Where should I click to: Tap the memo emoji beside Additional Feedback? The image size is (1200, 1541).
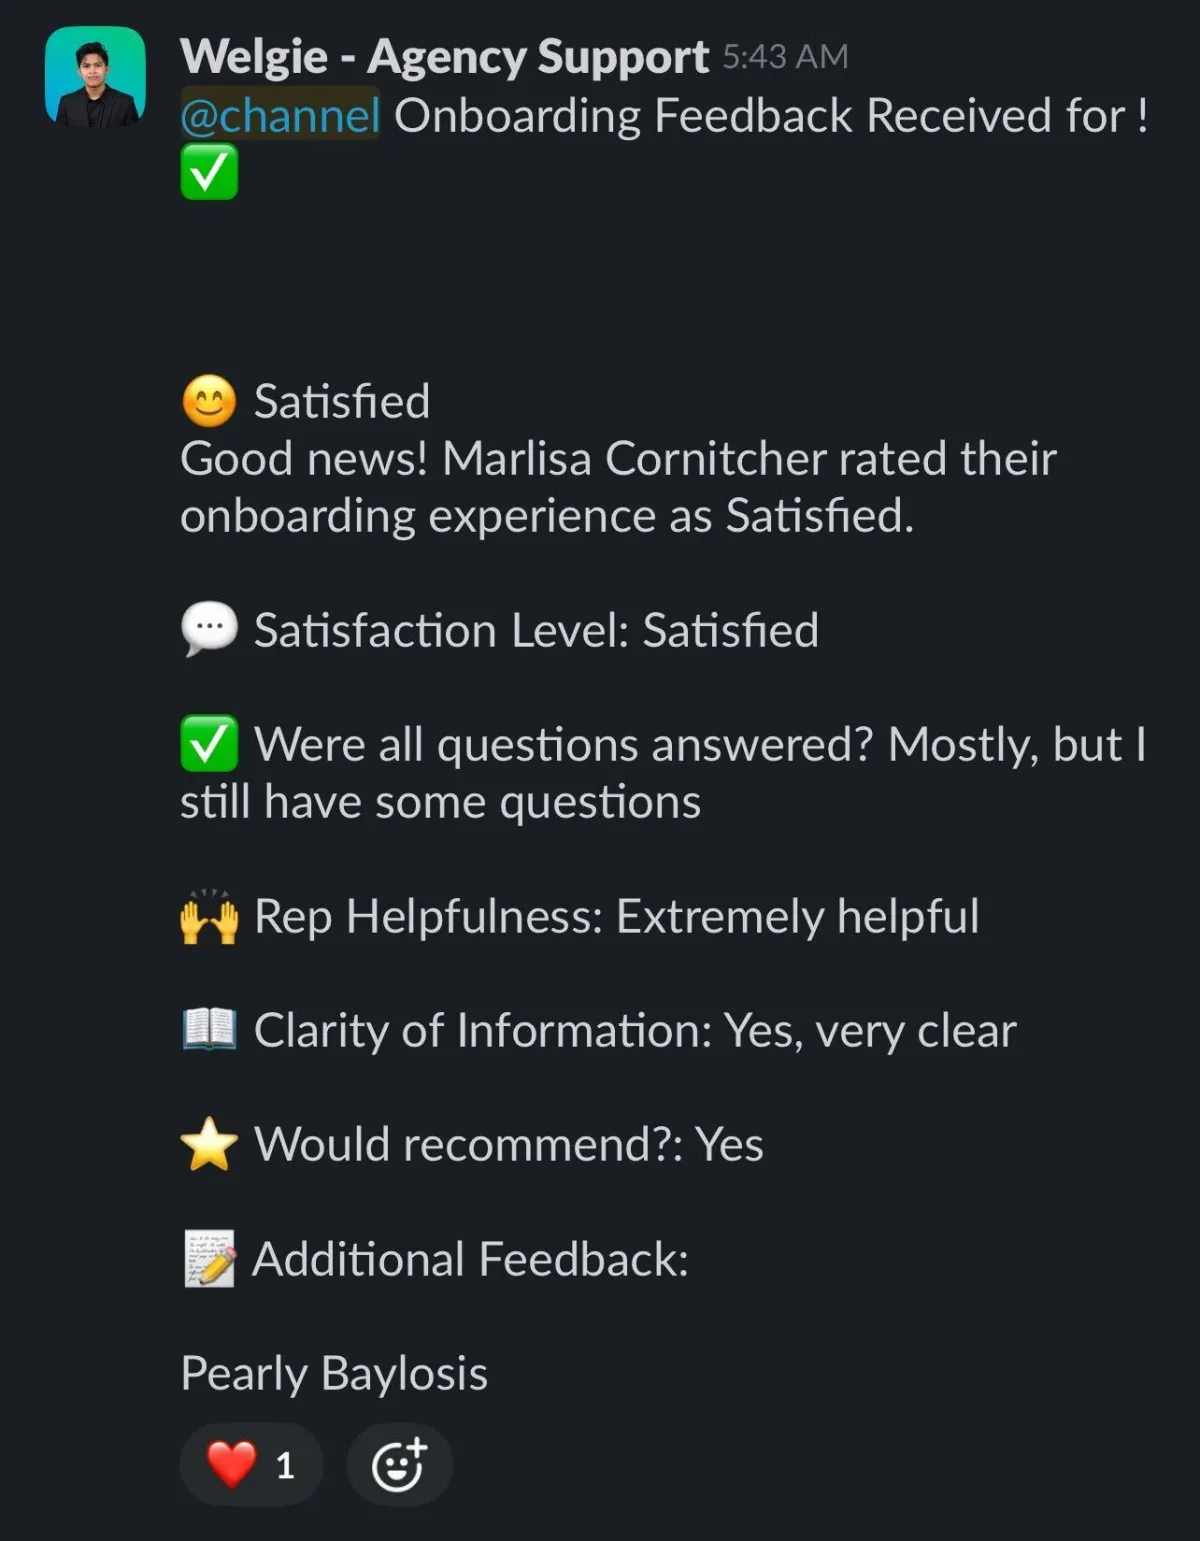210,1259
